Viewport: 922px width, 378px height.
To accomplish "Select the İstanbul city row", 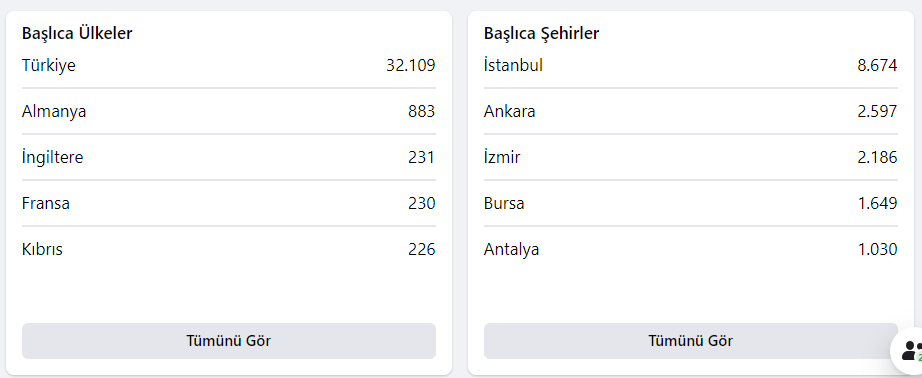I will click(x=691, y=65).
